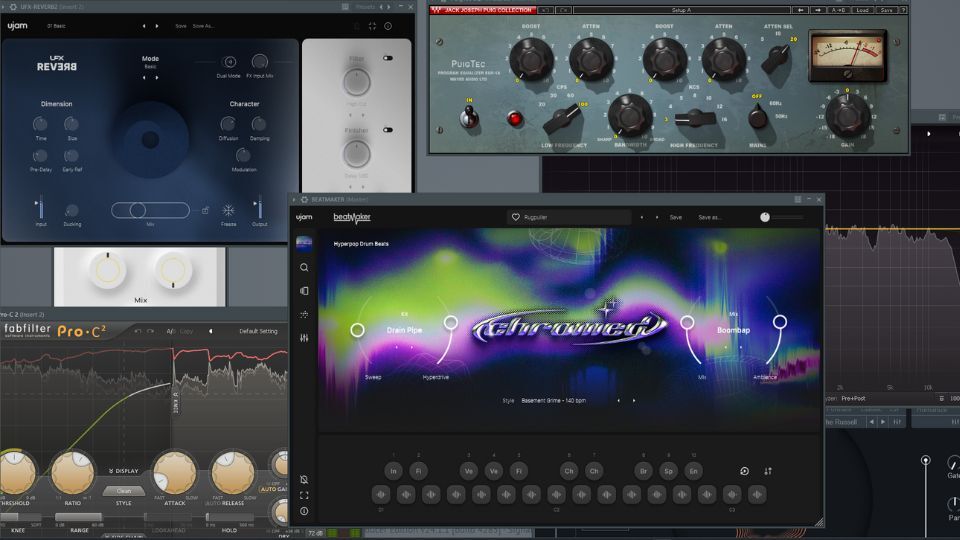The image size is (960, 540).
Task: Toggle the Finisher switch in the reverb panel
Action: (387, 129)
